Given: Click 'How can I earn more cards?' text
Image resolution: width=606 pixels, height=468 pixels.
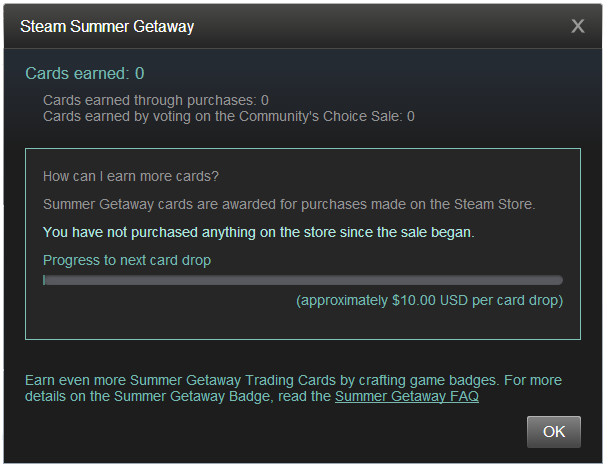Looking at the screenshot, I should click(x=131, y=176).
